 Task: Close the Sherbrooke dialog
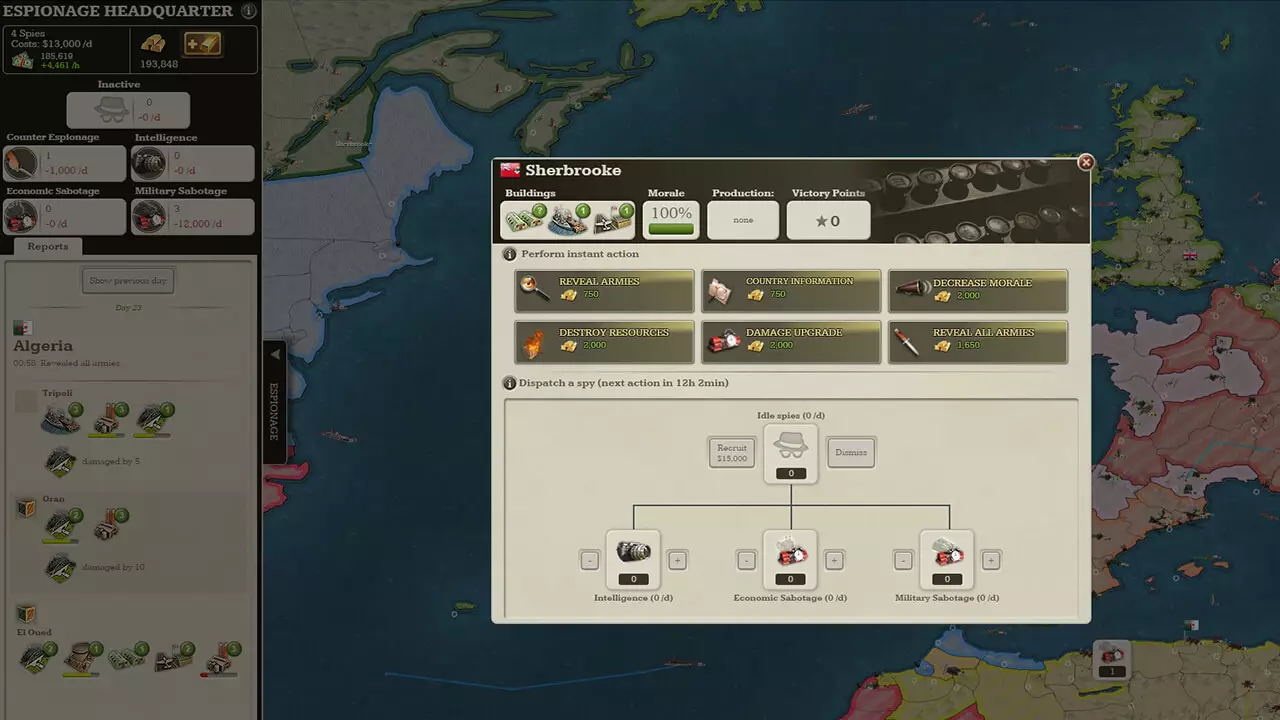coord(1085,162)
